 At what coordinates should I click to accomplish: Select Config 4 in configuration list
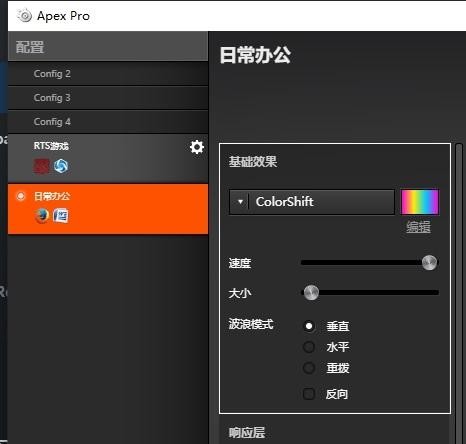pos(108,122)
